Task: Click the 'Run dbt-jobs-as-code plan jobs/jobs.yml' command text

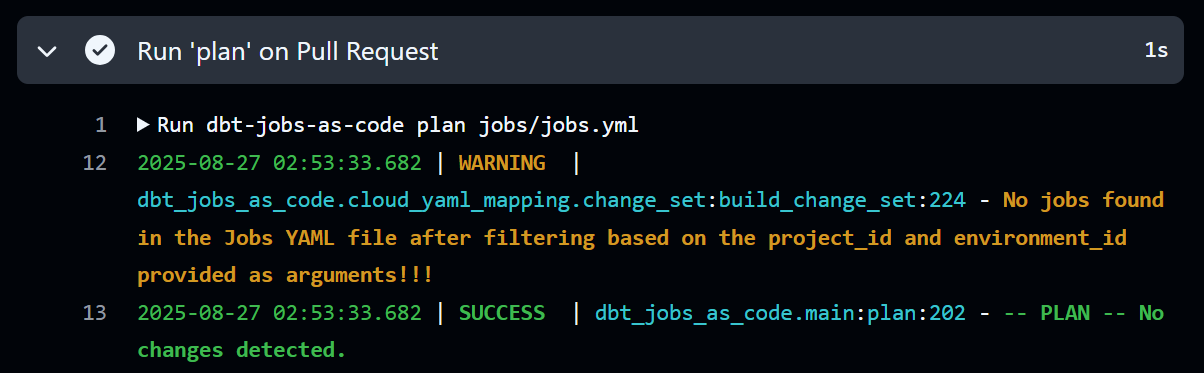Action: [x=397, y=126]
